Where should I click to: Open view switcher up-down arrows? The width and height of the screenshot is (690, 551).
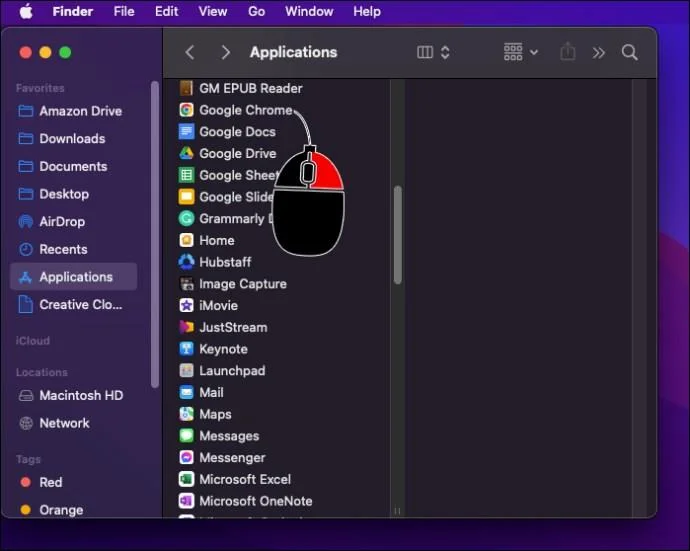445,52
